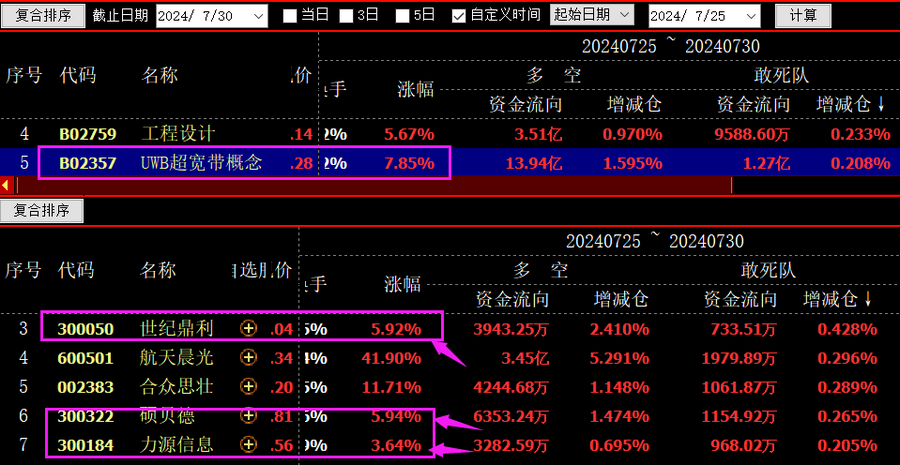Image resolution: width=900 pixels, height=465 pixels.
Task: Click plus icon in row 300322
Action: point(249,414)
